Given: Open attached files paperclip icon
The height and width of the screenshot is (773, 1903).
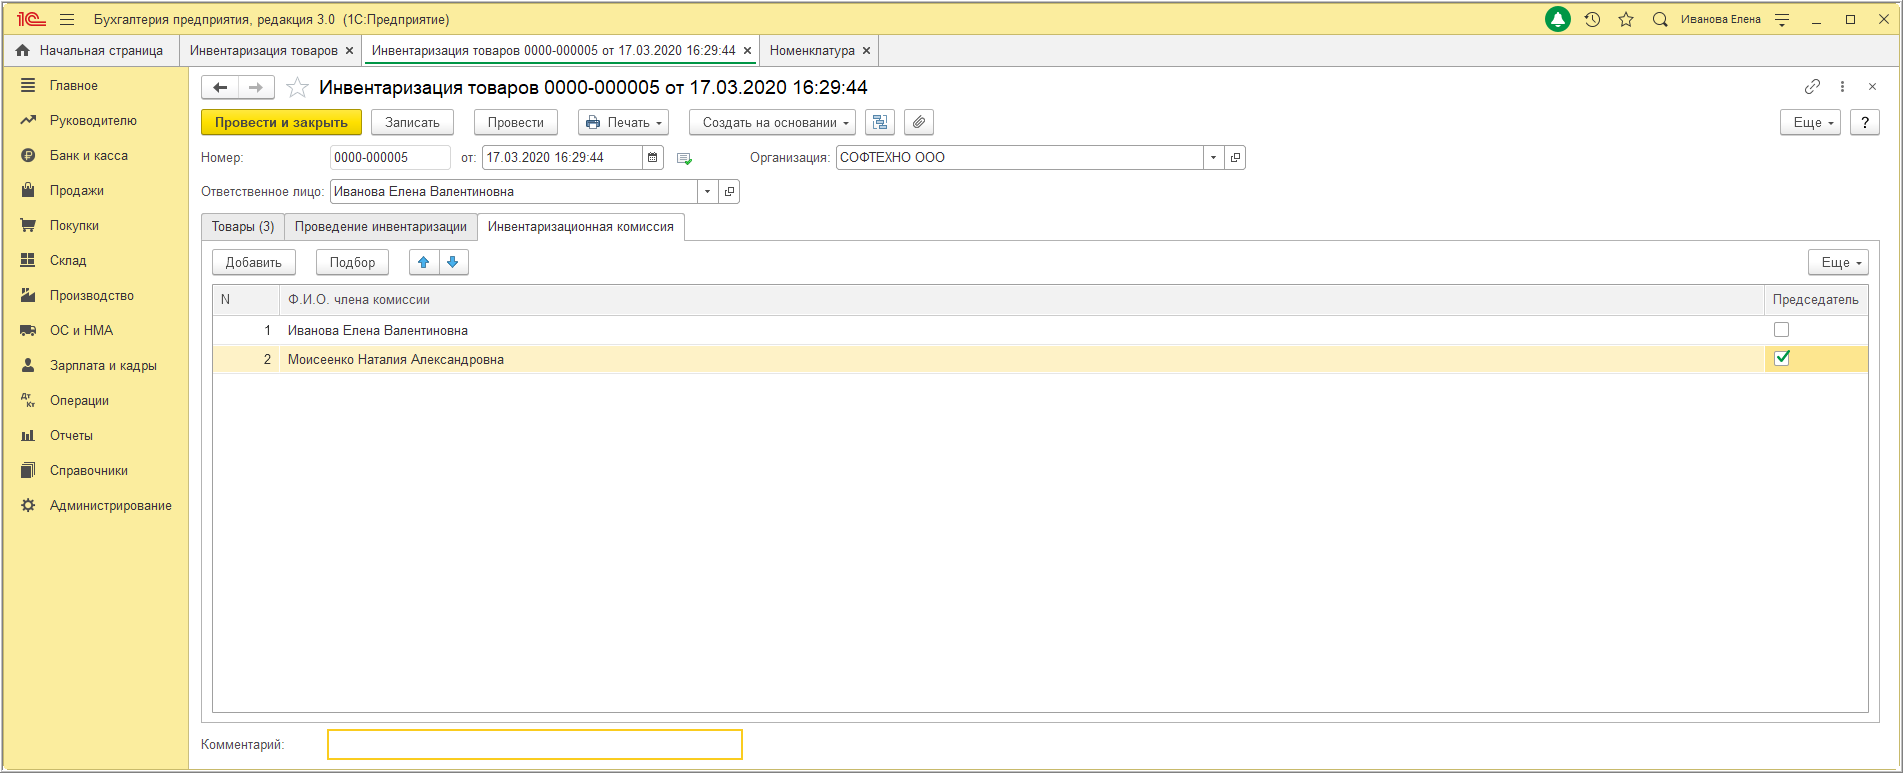Looking at the screenshot, I should (x=919, y=122).
